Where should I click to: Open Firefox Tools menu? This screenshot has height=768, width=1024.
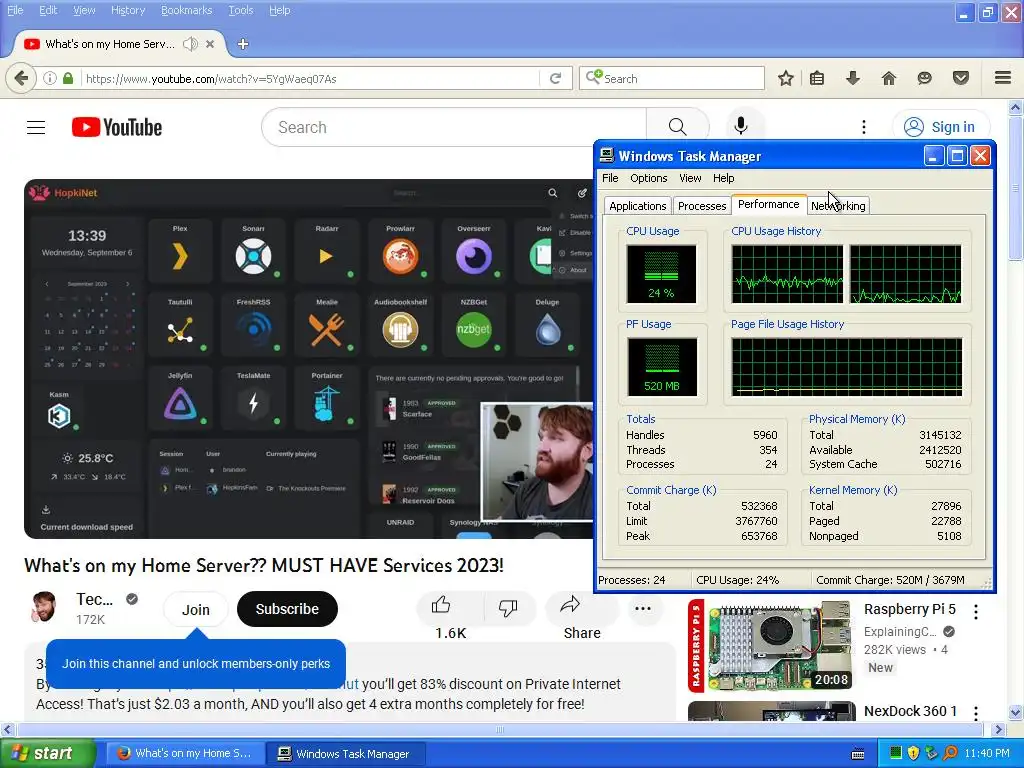240,10
